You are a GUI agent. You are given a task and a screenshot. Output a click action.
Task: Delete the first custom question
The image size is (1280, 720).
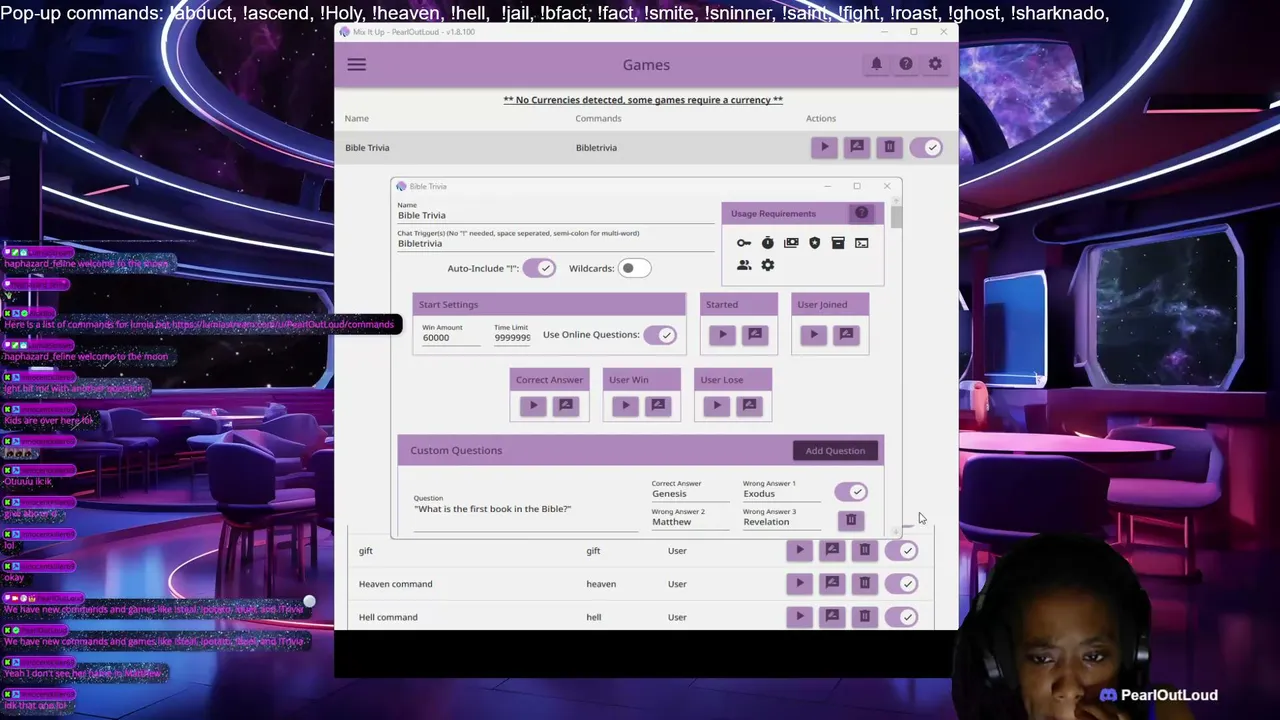coord(851,520)
